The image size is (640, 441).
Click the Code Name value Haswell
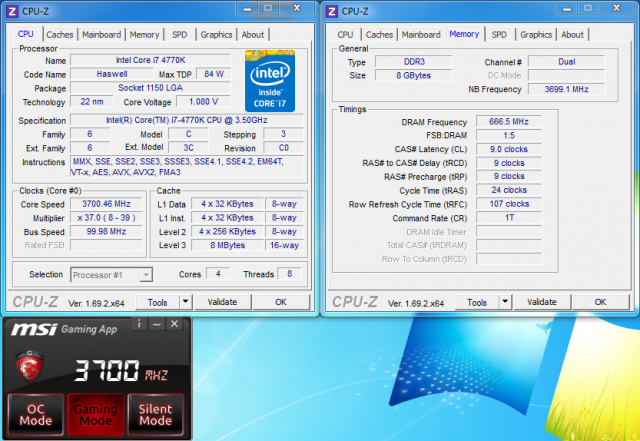tap(112, 74)
